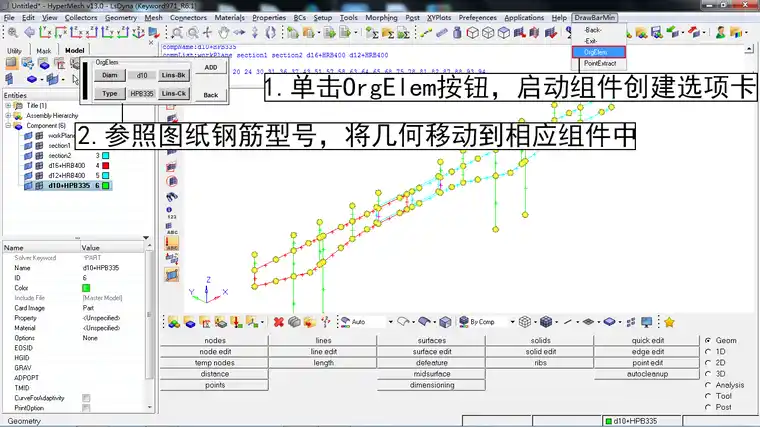760x427 pixels.
Task: Select the 2D radio button
Action: 708,363
